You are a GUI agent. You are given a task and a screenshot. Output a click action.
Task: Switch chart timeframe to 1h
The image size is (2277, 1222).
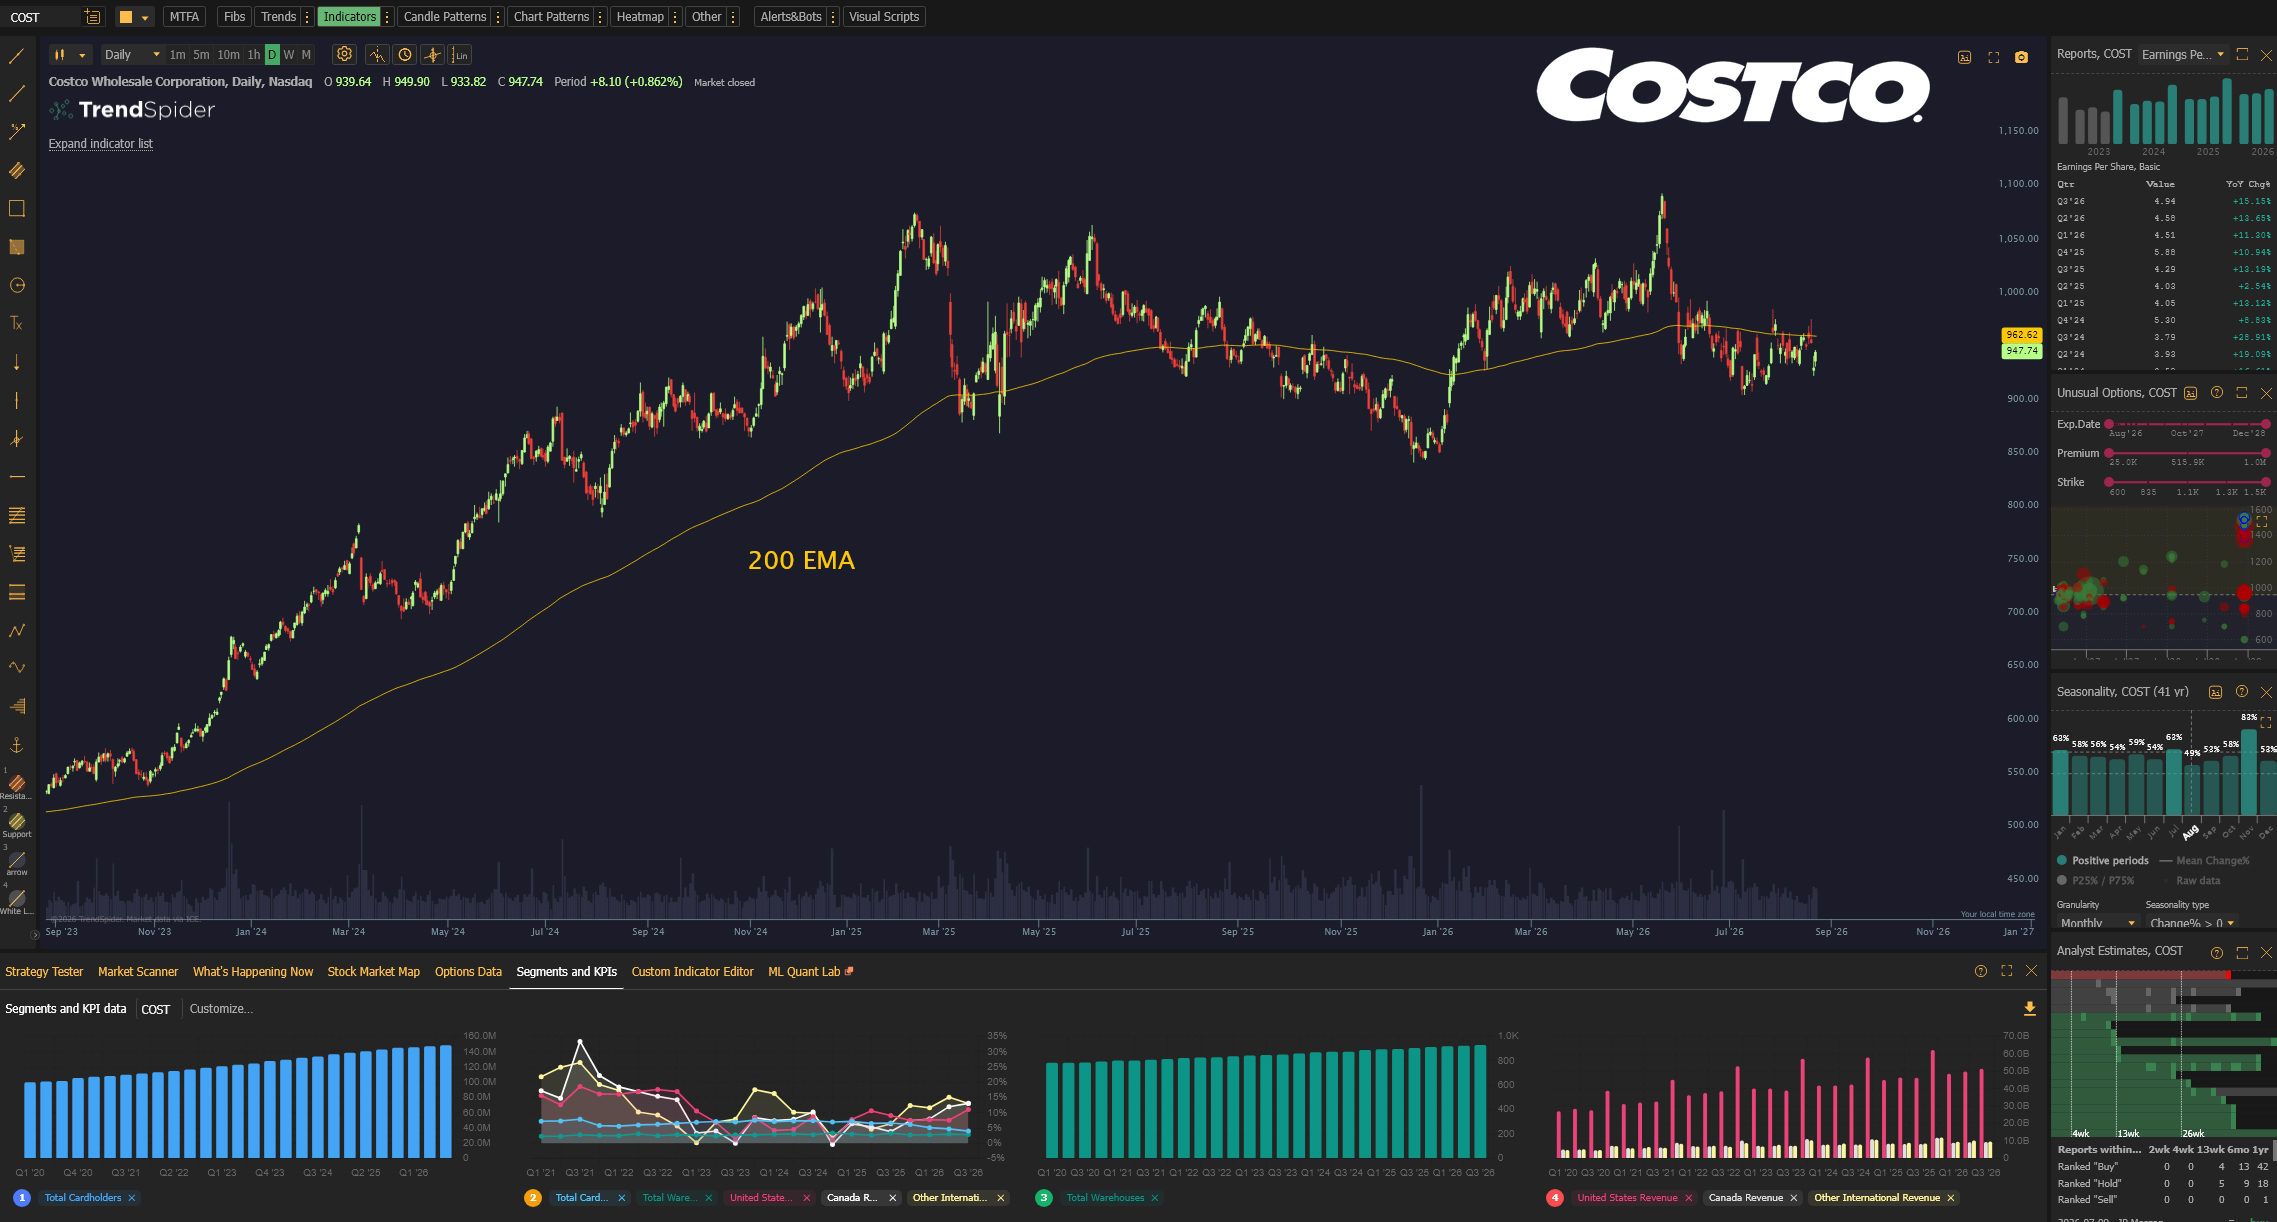click(254, 55)
